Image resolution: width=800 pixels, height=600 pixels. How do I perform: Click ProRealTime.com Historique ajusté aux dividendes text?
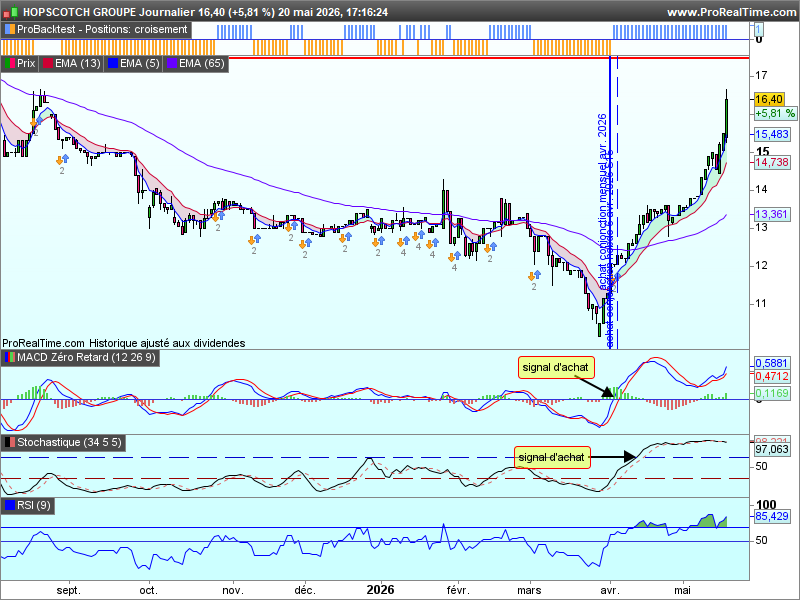(123, 343)
